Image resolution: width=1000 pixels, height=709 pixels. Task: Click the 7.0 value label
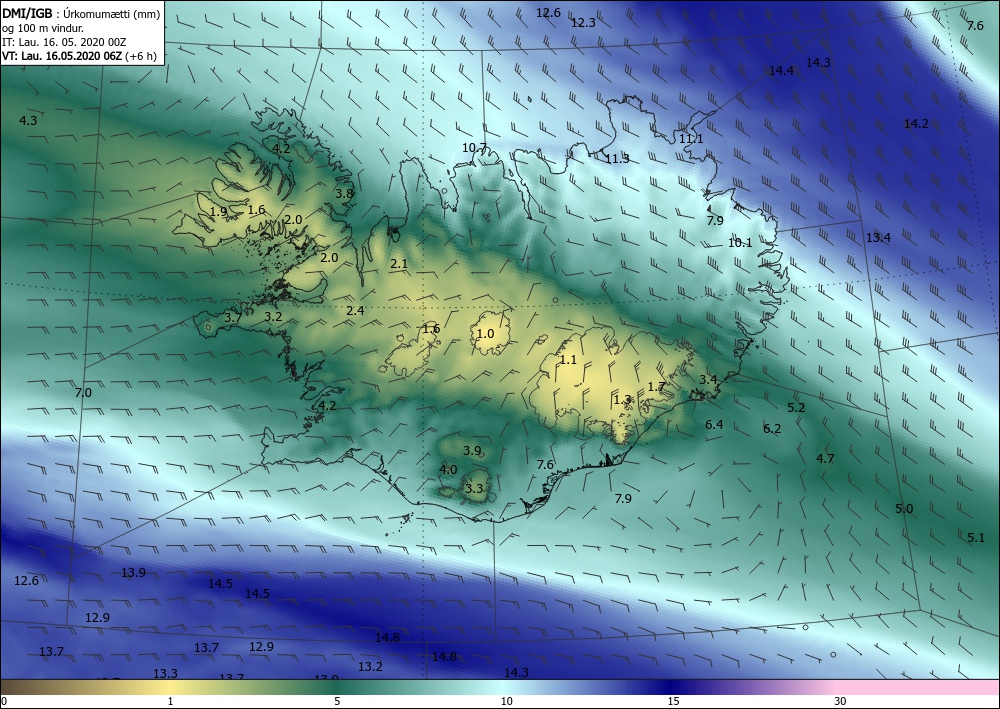click(x=83, y=392)
